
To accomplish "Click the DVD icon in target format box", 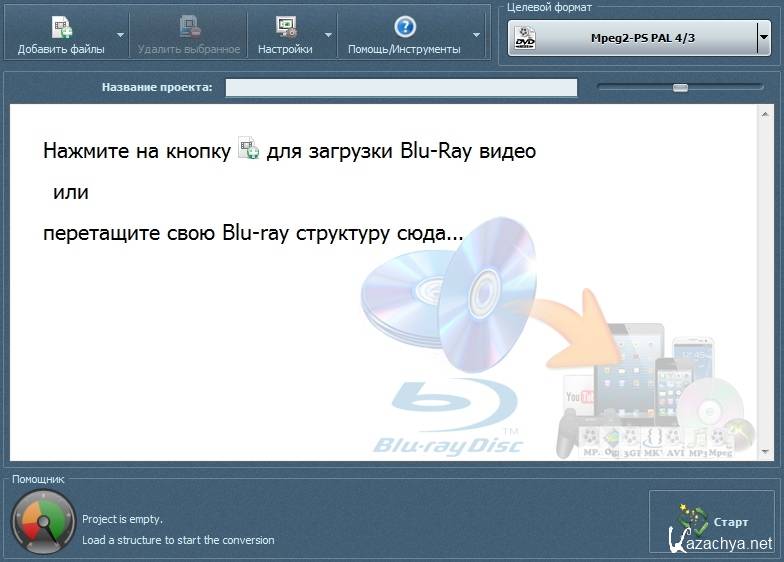I will pyautogui.click(x=526, y=39).
